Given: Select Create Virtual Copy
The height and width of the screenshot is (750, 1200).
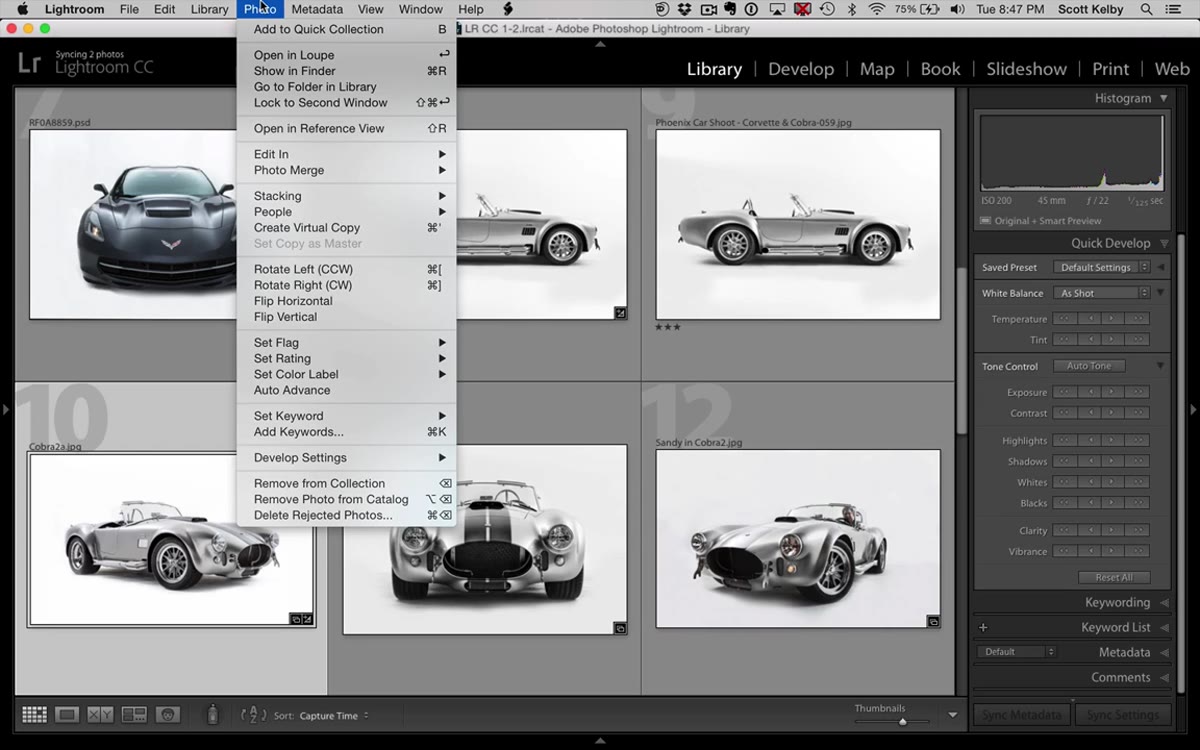Looking at the screenshot, I should click(346, 227).
